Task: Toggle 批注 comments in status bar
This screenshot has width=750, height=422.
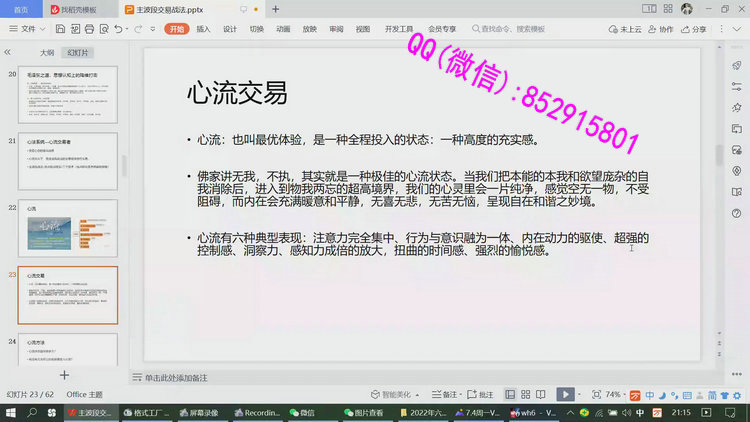Action: (x=486, y=395)
